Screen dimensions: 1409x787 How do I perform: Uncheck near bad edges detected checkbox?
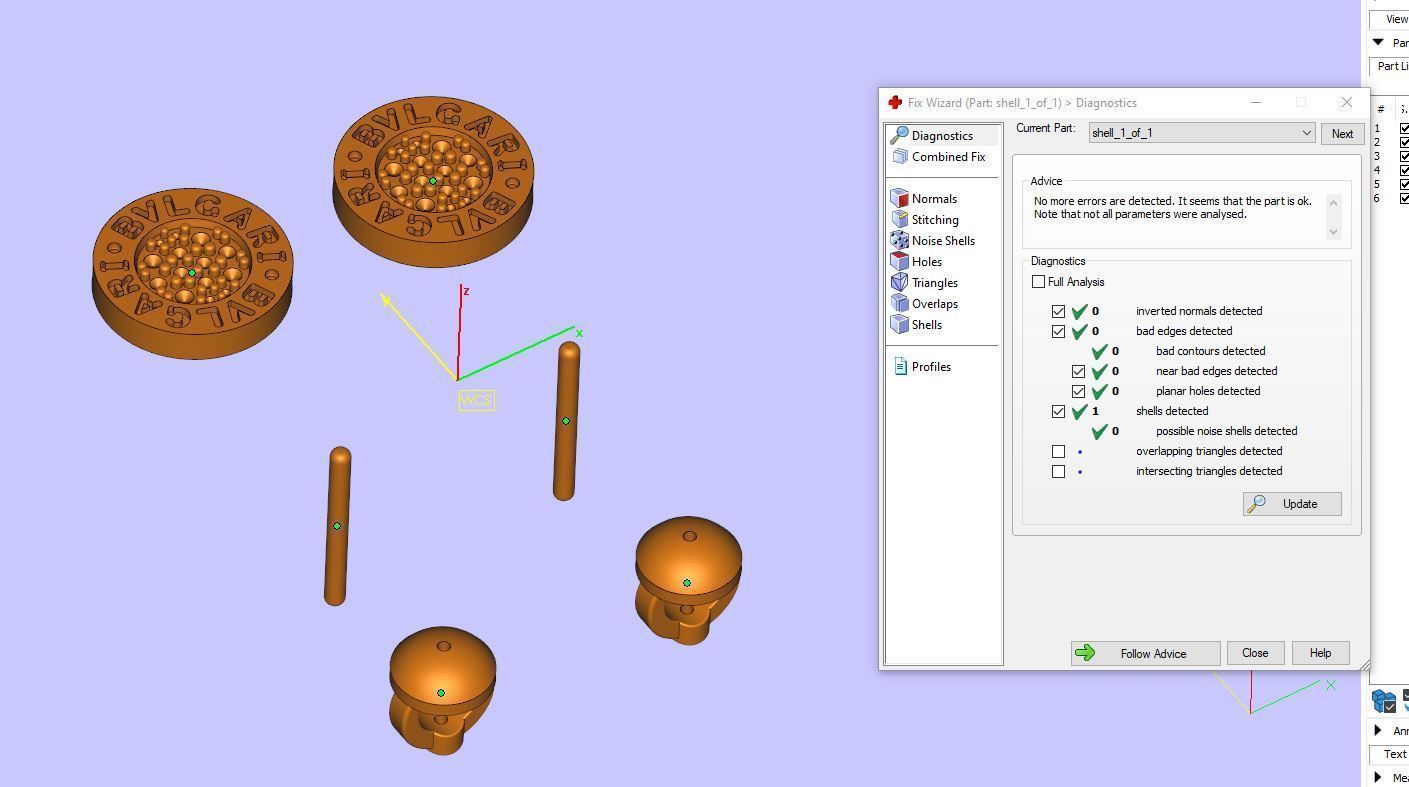coord(1078,371)
